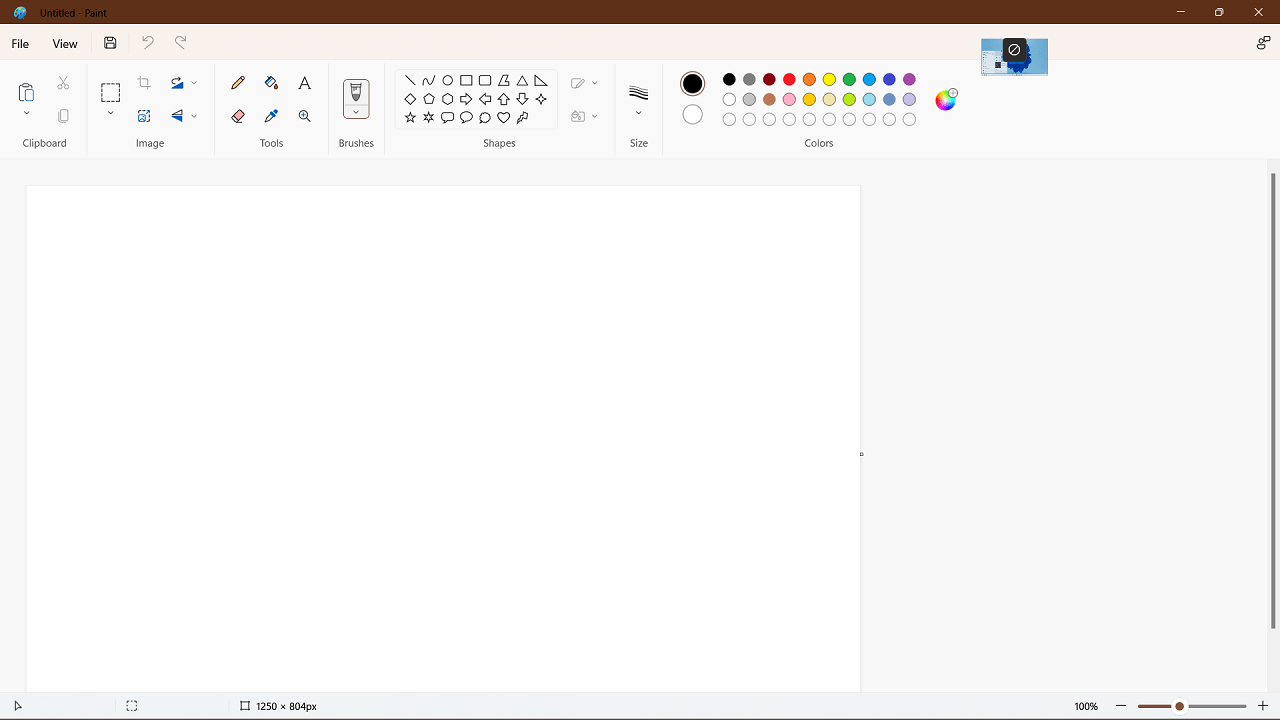Pick the red color swatch
1280x720 pixels.
pyautogui.click(x=789, y=80)
